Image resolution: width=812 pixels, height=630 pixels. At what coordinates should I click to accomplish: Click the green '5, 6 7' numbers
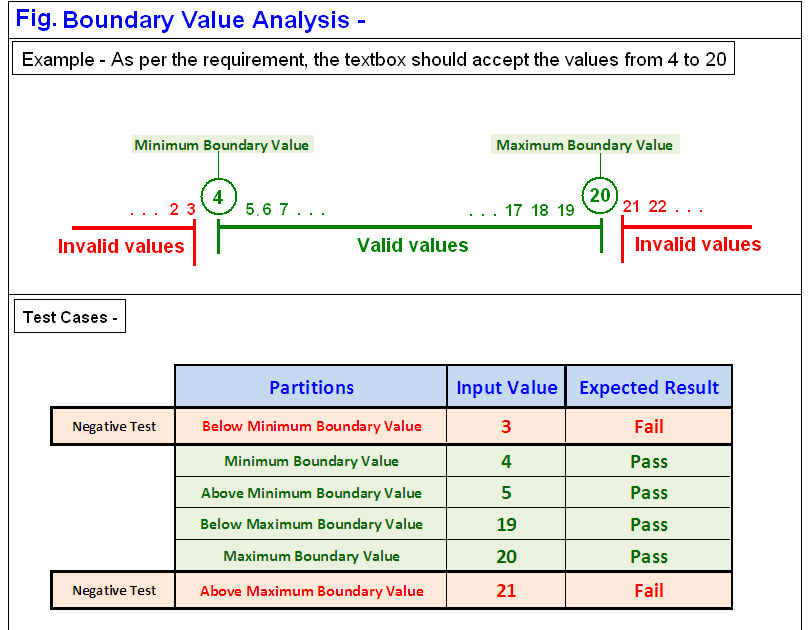coord(267,209)
